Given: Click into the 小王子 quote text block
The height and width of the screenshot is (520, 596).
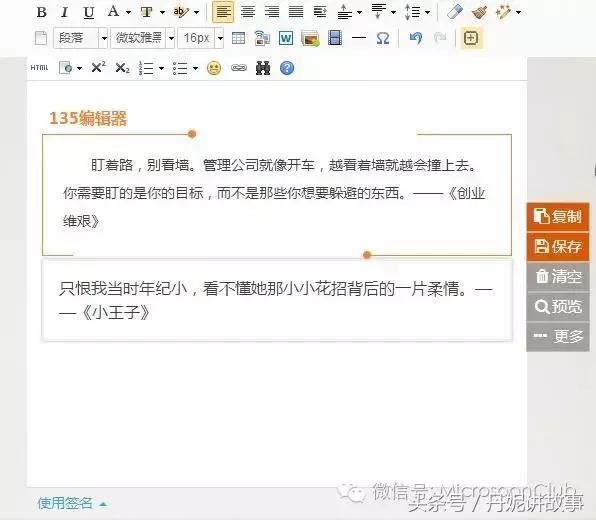Looking at the screenshot, I should pos(276,301).
